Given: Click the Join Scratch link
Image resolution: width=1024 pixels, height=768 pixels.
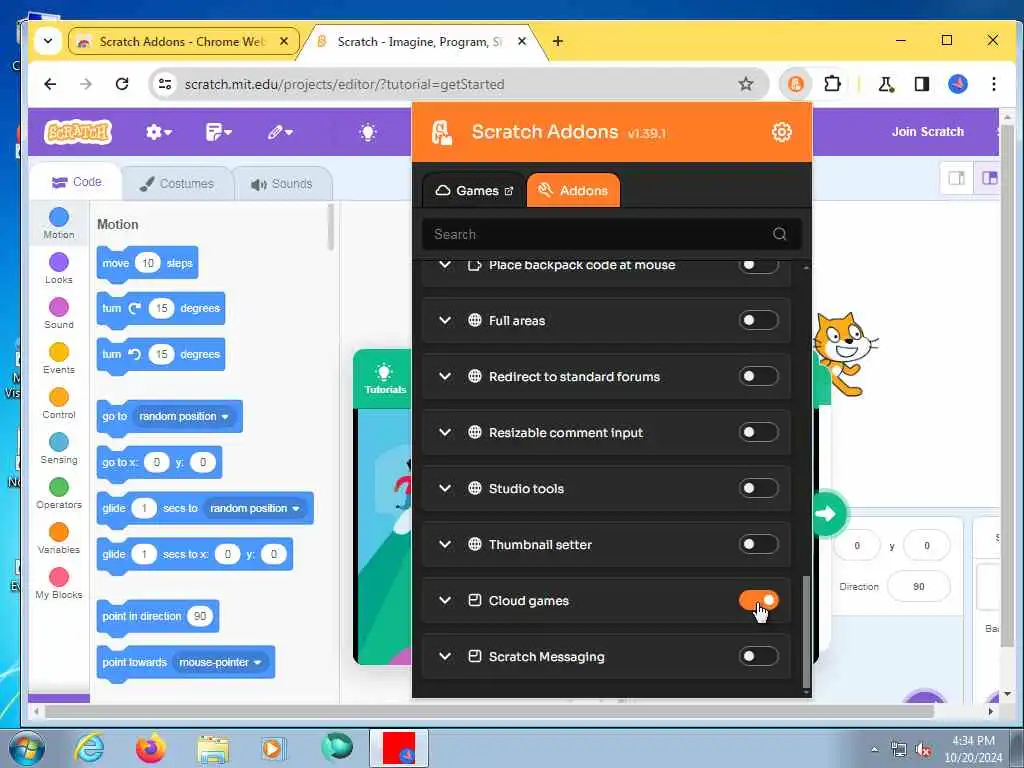Looking at the screenshot, I should pos(927,132).
